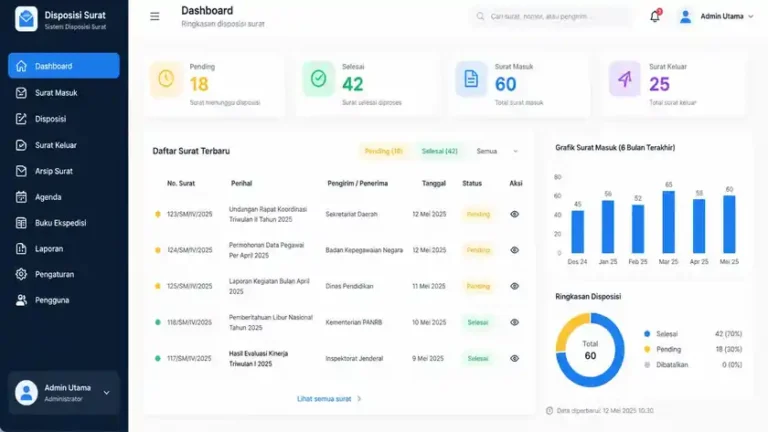Click the search magnifier icon
This screenshot has width=768, height=432.
[x=480, y=16]
